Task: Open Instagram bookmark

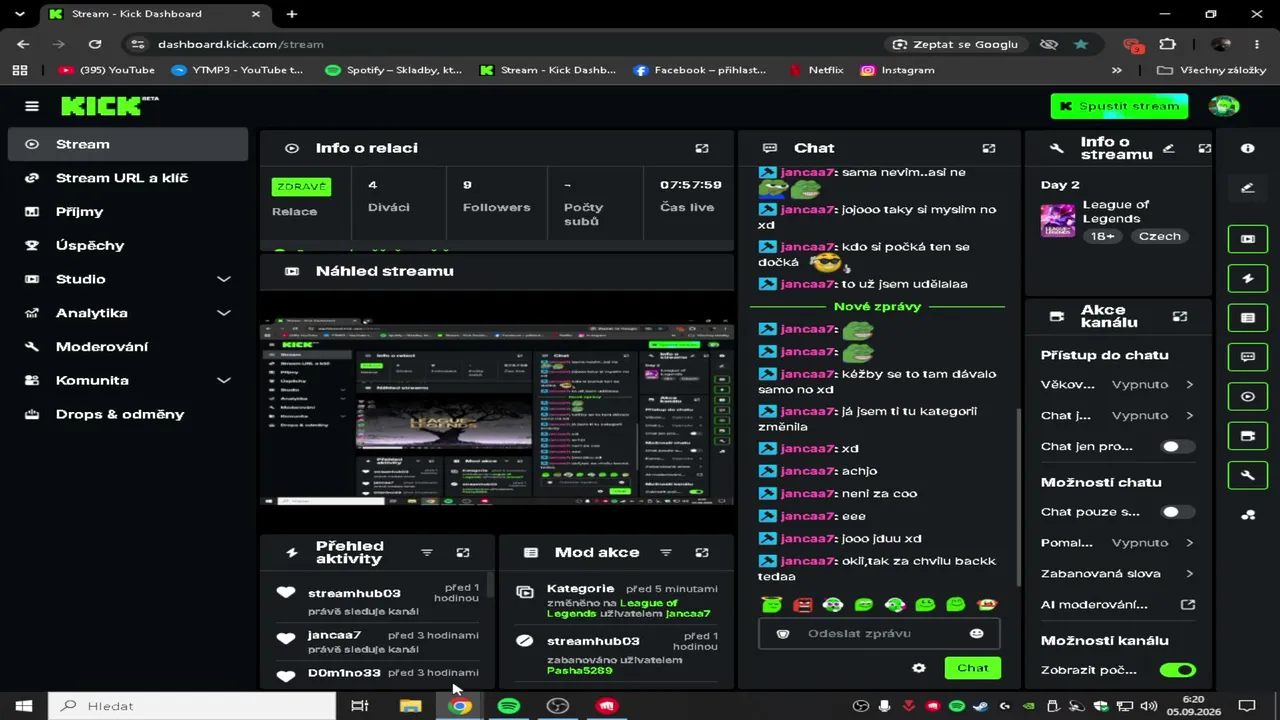Action: 898,70
